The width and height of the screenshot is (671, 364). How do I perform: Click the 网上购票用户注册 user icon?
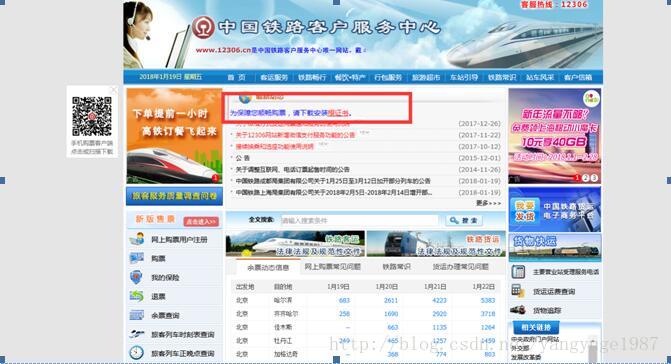click(x=137, y=239)
